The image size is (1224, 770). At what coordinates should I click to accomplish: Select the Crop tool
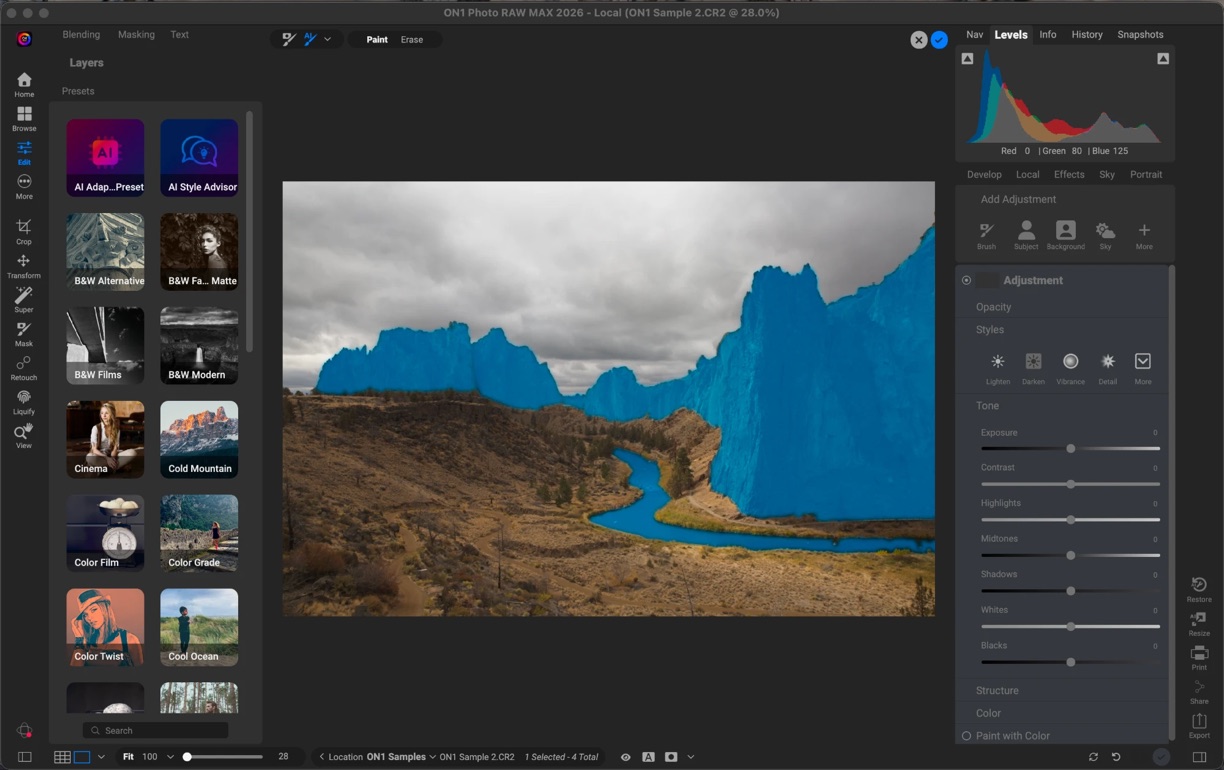(24, 231)
